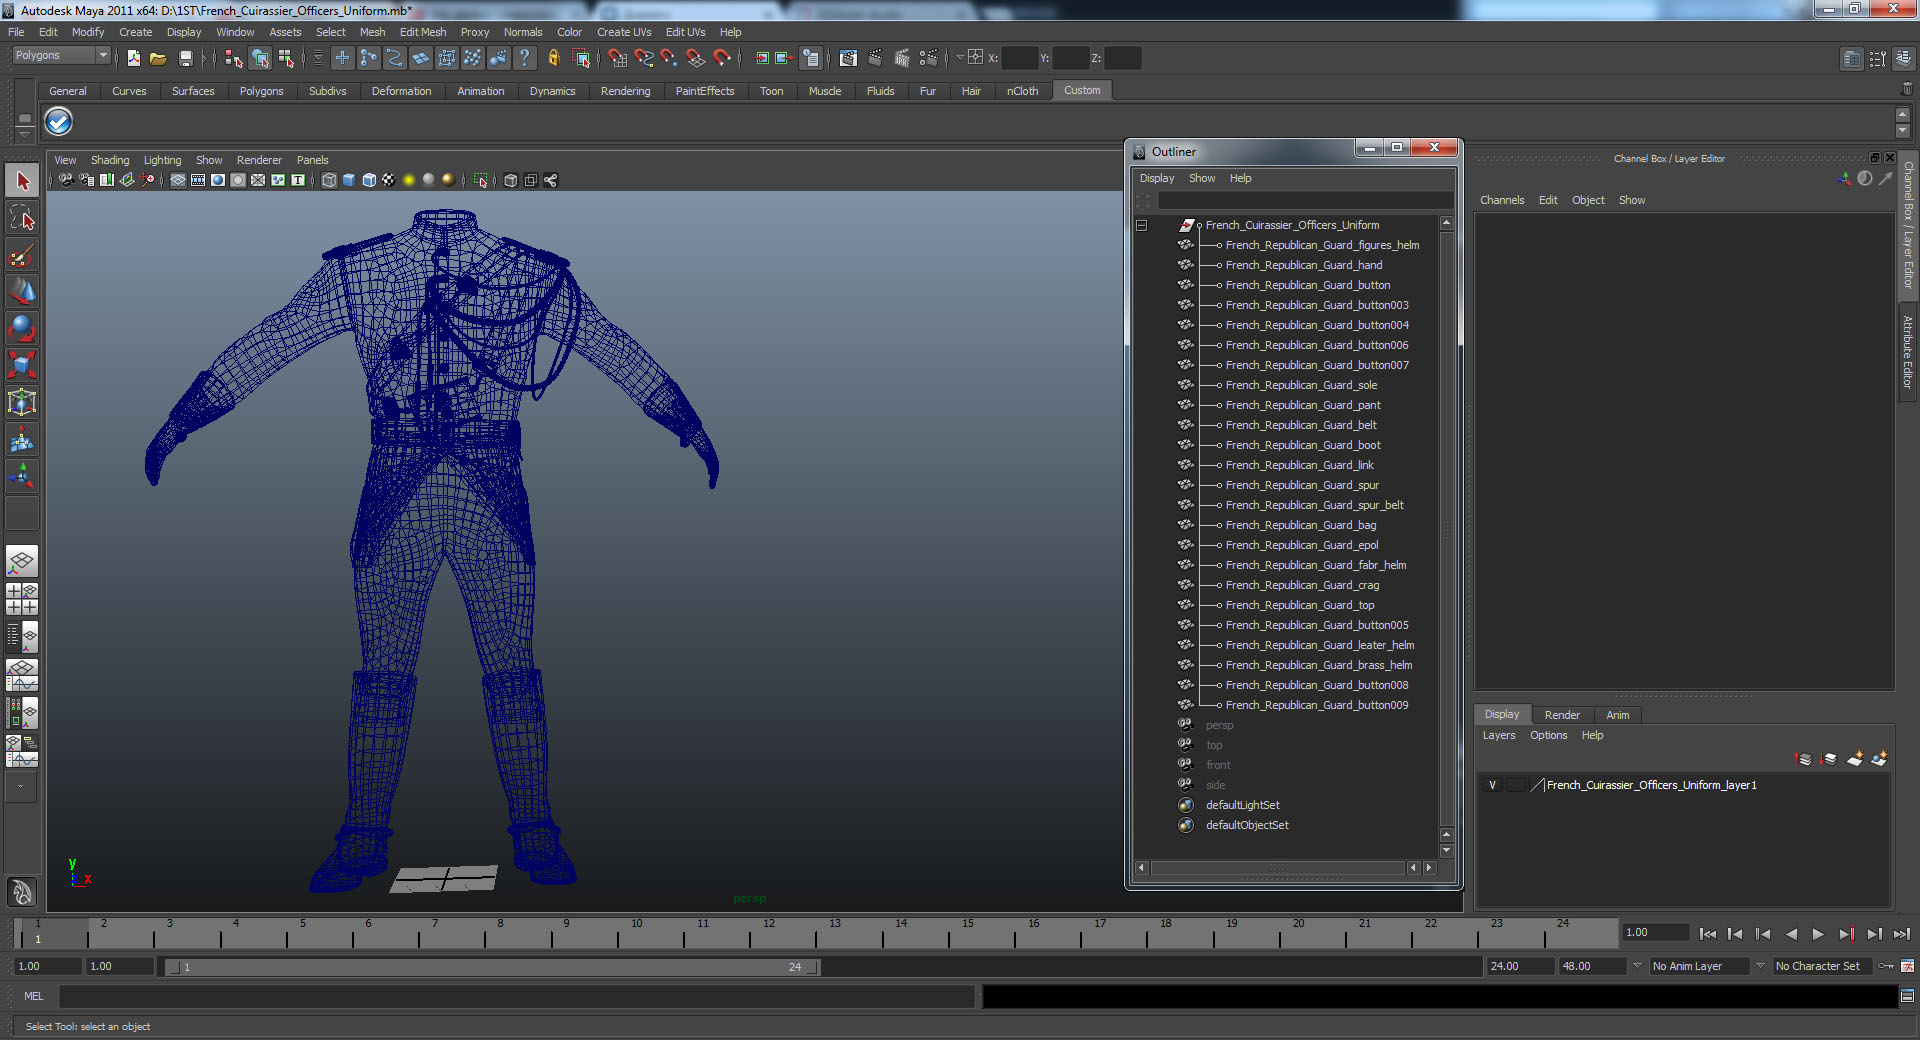Image resolution: width=1920 pixels, height=1040 pixels.
Task: Click the Soft Modification tool
Action: point(22,439)
